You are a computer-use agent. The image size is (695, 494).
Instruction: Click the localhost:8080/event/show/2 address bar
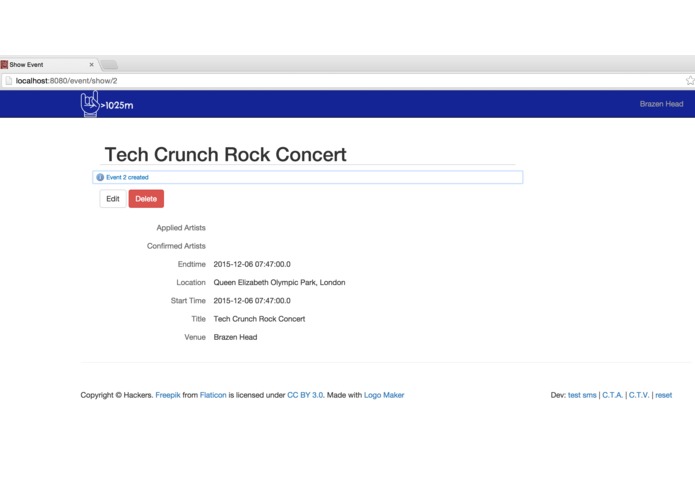click(346, 81)
